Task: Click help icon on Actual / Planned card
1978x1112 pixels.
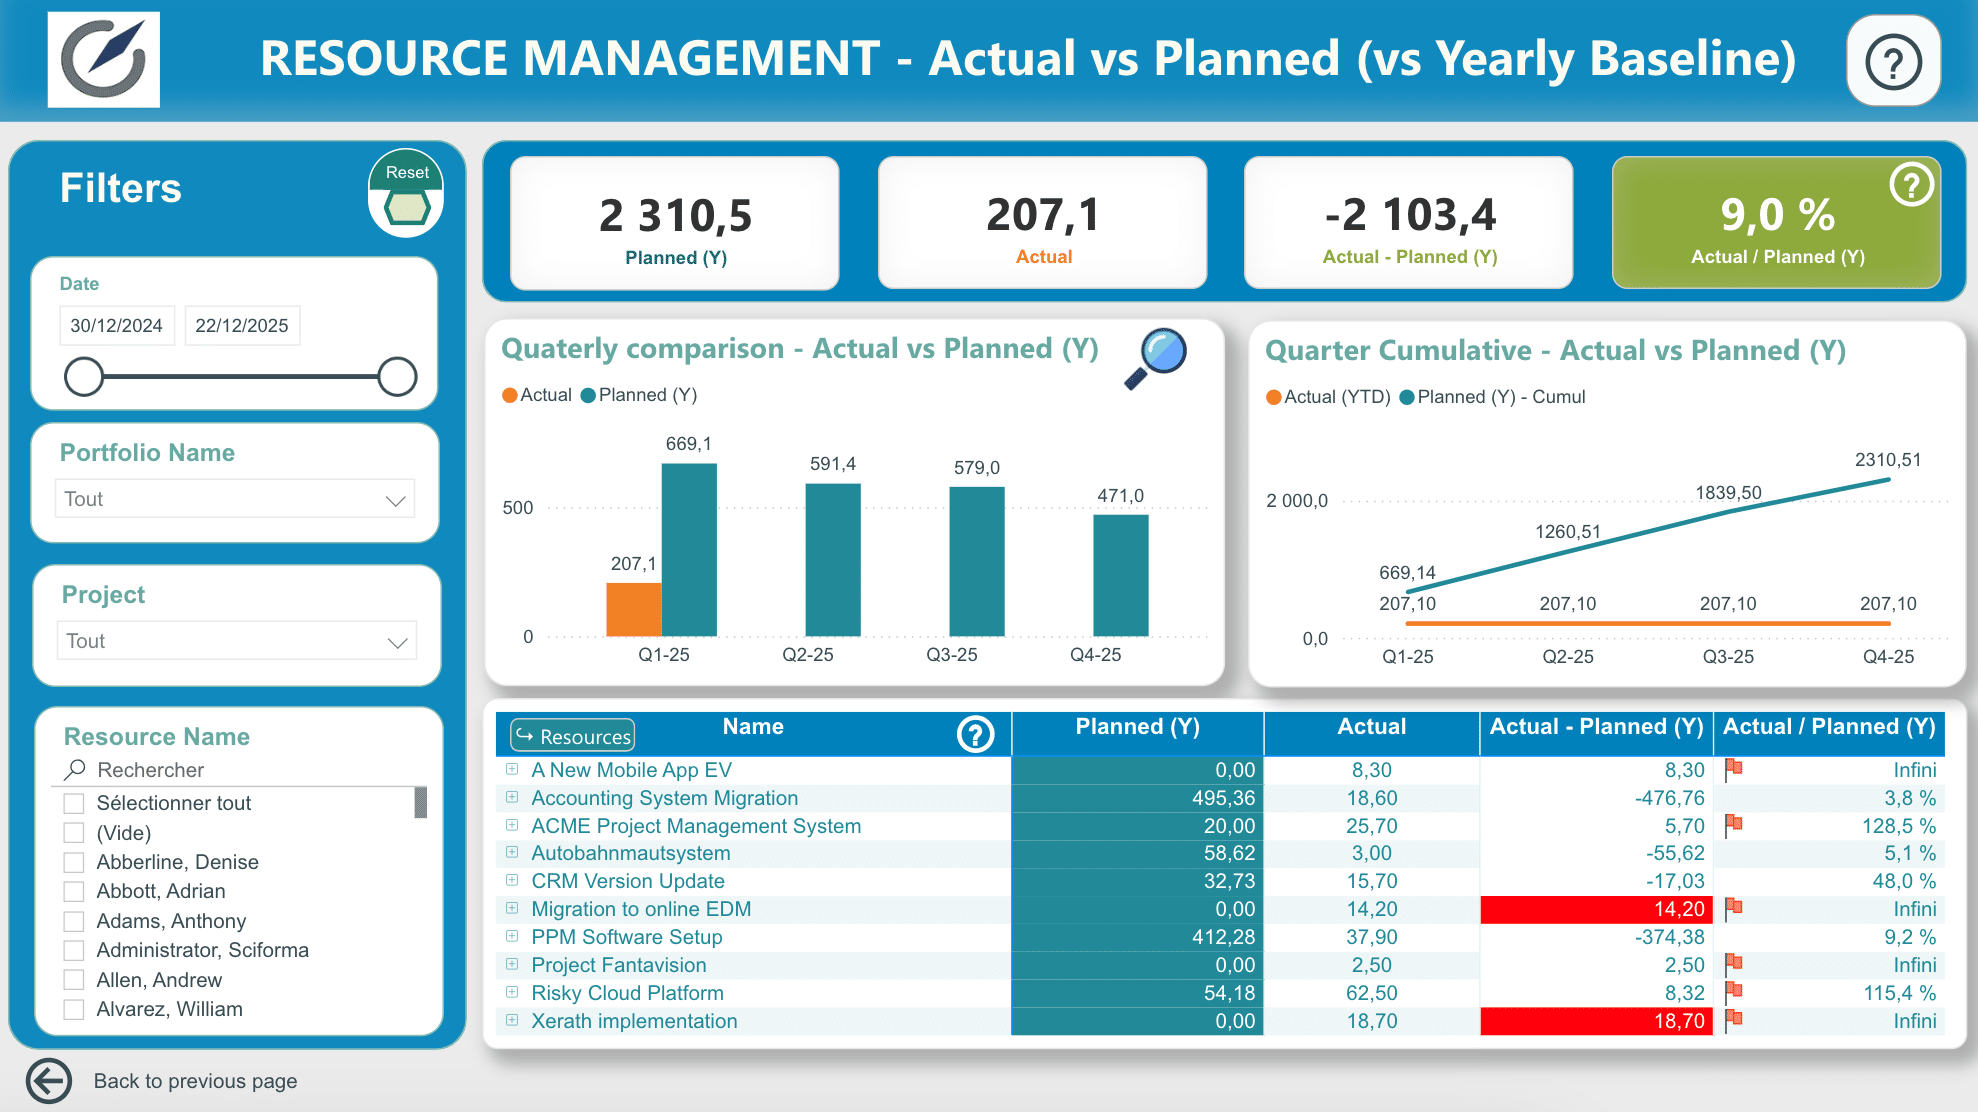Action: click(1911, 185)
